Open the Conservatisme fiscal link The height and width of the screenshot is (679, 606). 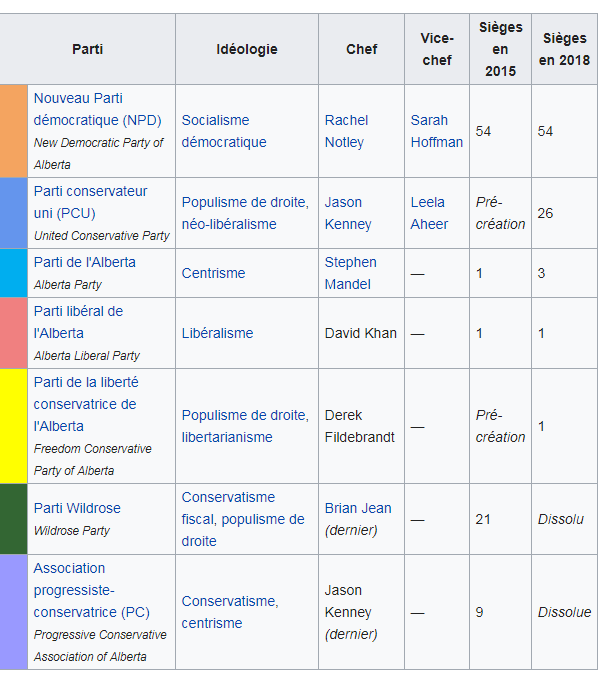point(228,508)
